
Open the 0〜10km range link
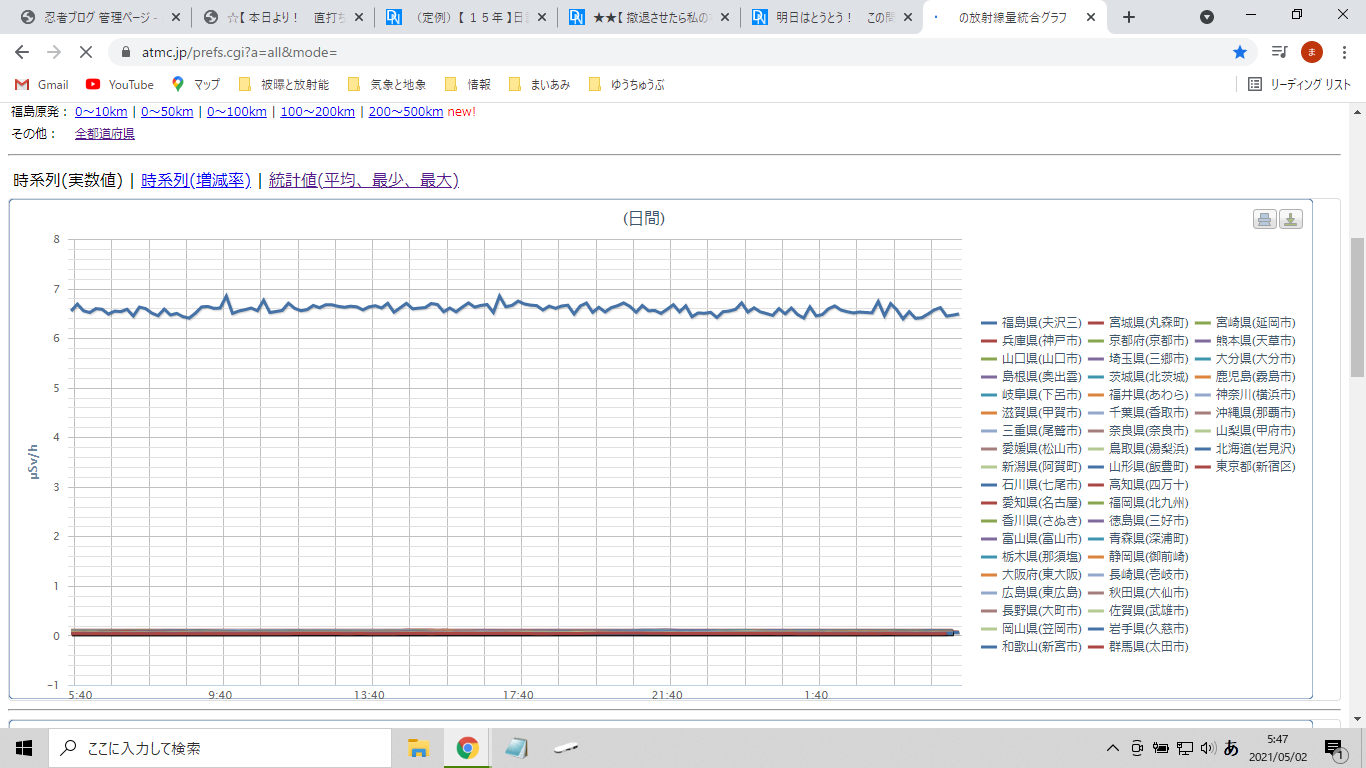pos(101,111)
